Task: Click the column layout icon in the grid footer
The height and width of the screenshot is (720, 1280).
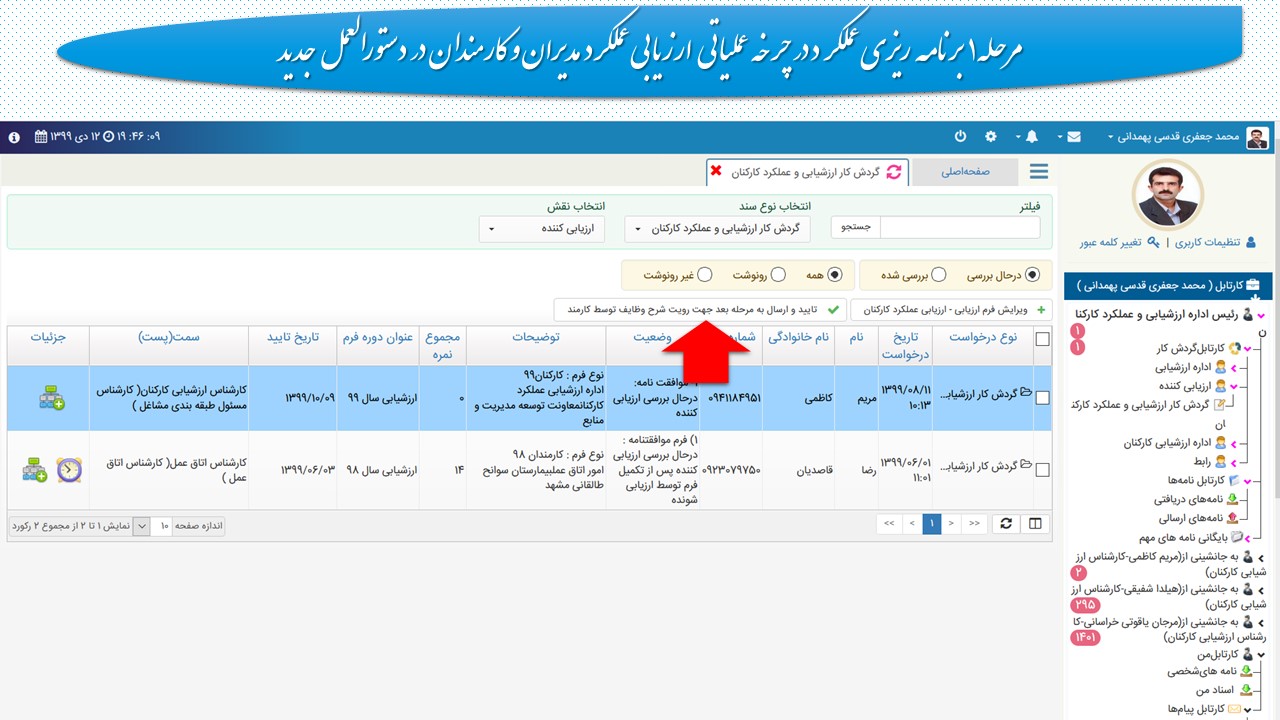Action: tap(1035, 524)
